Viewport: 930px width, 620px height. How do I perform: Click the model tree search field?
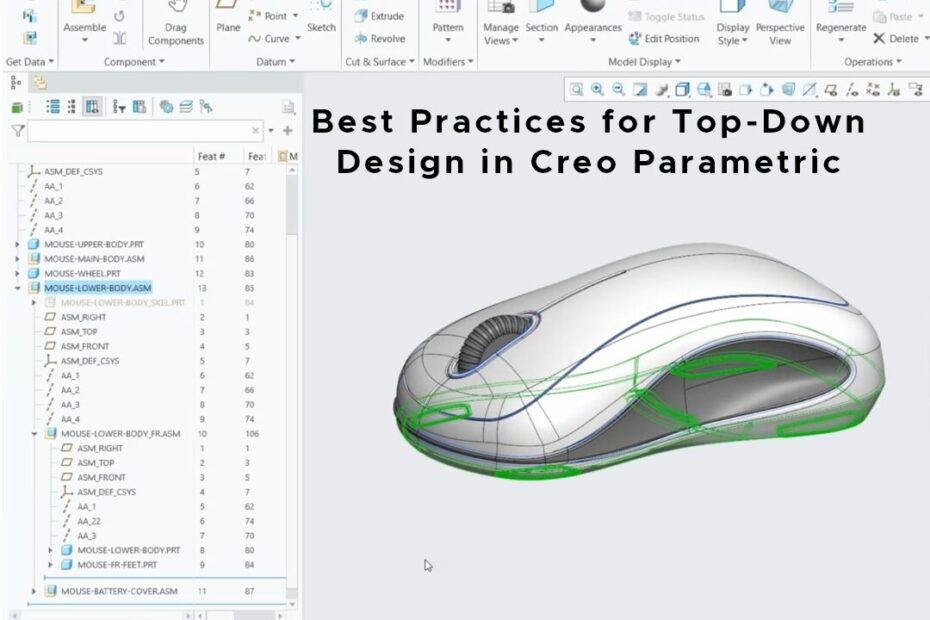point(144,131)
